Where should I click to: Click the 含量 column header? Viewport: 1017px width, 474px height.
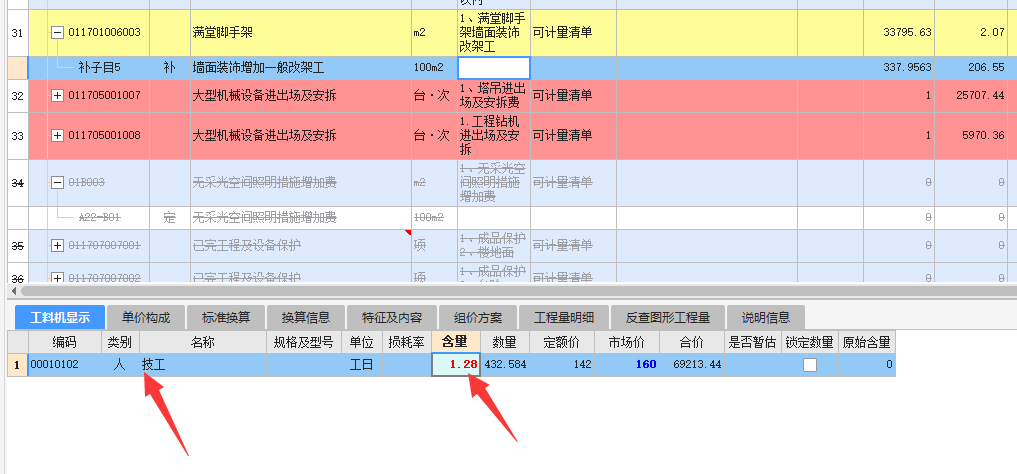[x=455, y=342]
